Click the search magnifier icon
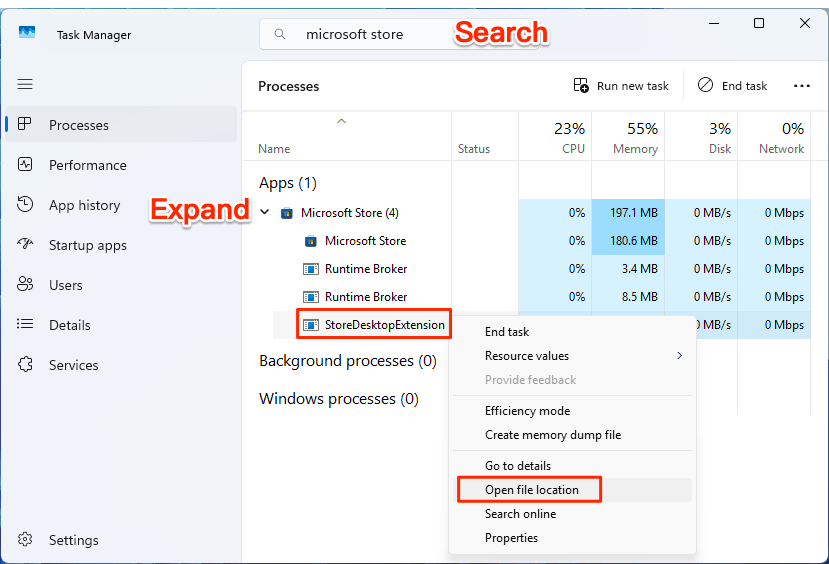This screenshot has width=829, height=564. (280, 34)
